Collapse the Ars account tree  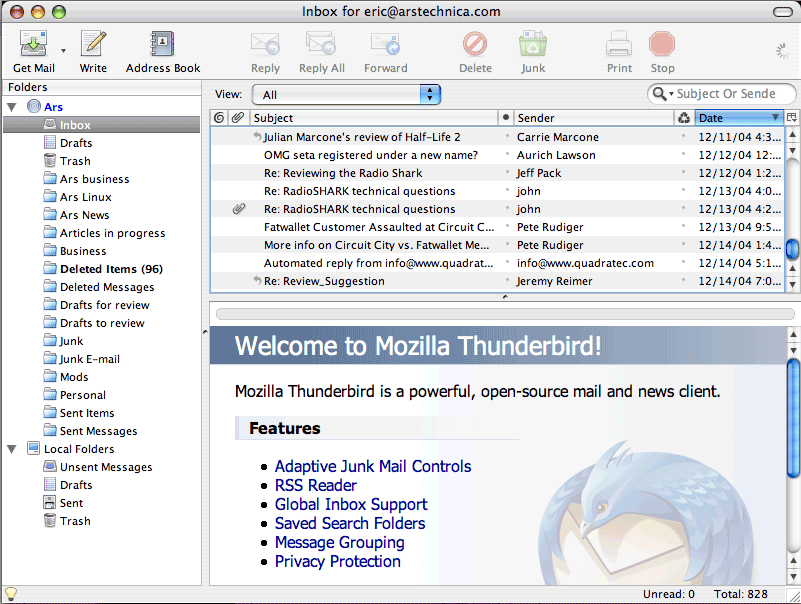click(12, 107)
